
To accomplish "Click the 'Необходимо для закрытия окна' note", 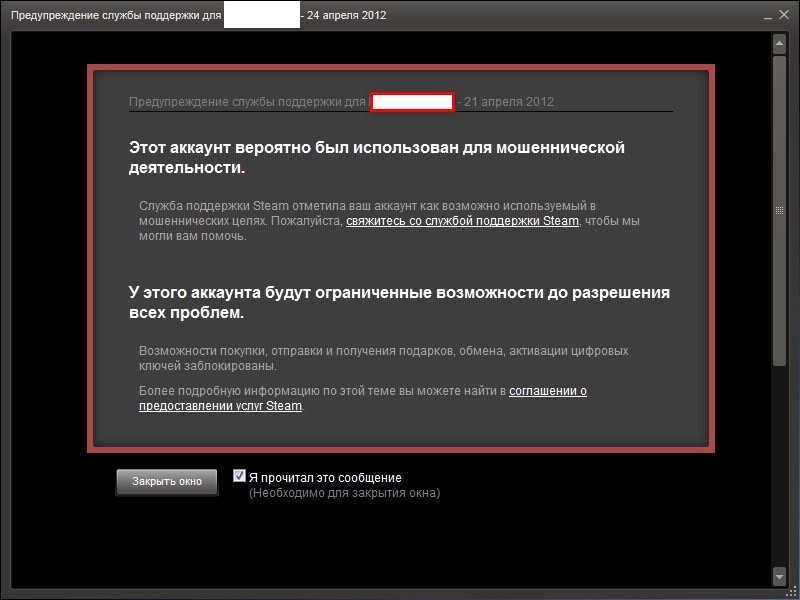I will [x=344, y=493].
